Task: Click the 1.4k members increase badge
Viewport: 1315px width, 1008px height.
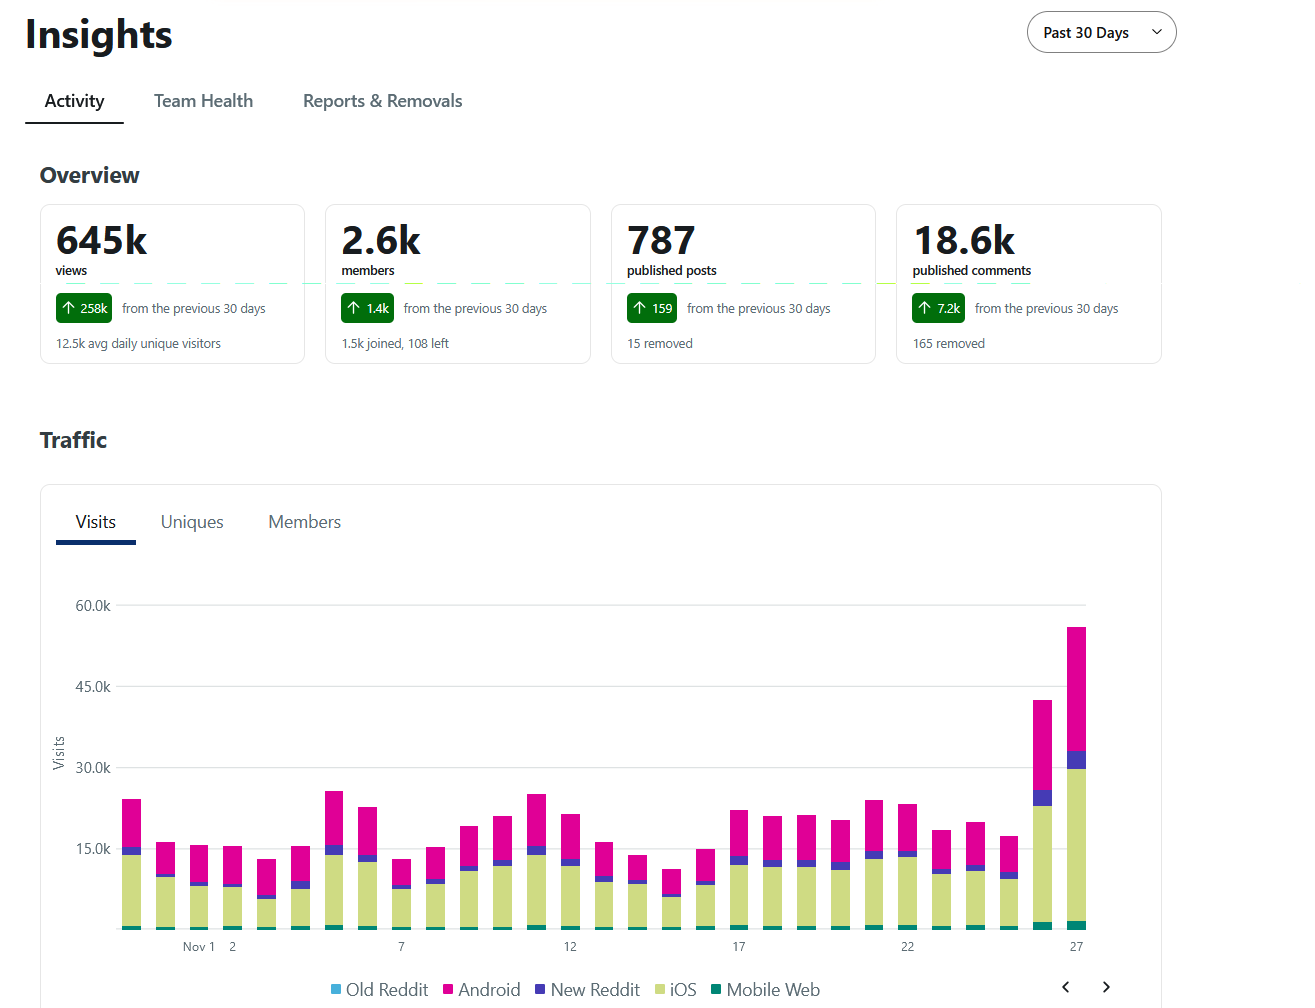Action: [367, 308]
